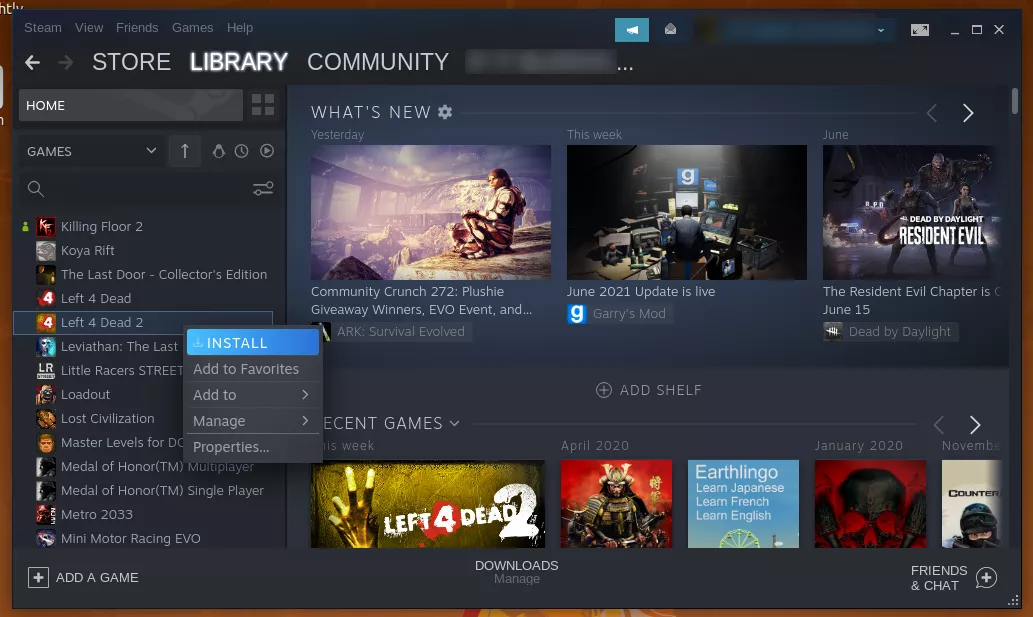Click the Metro 2033 game icon
Screen dimensions: 1033x617
[45, 514]
